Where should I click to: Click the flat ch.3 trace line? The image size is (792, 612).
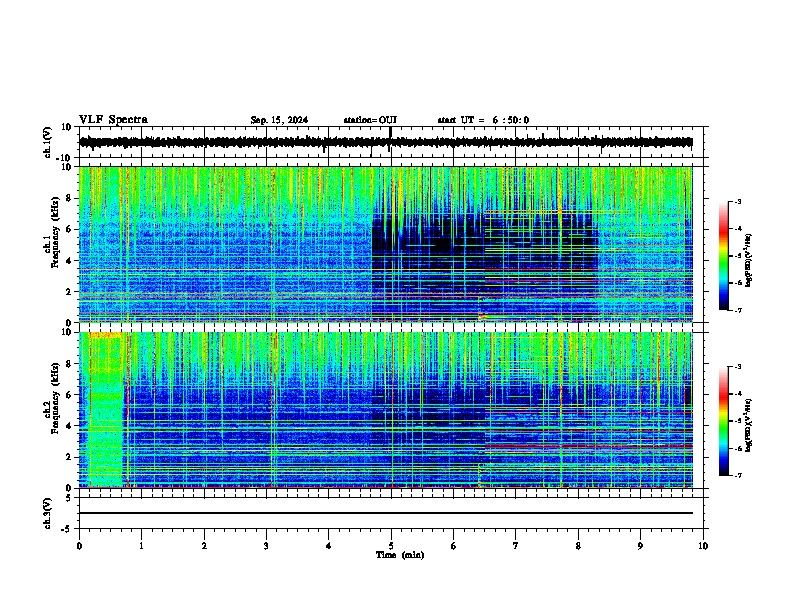[386, 513]
